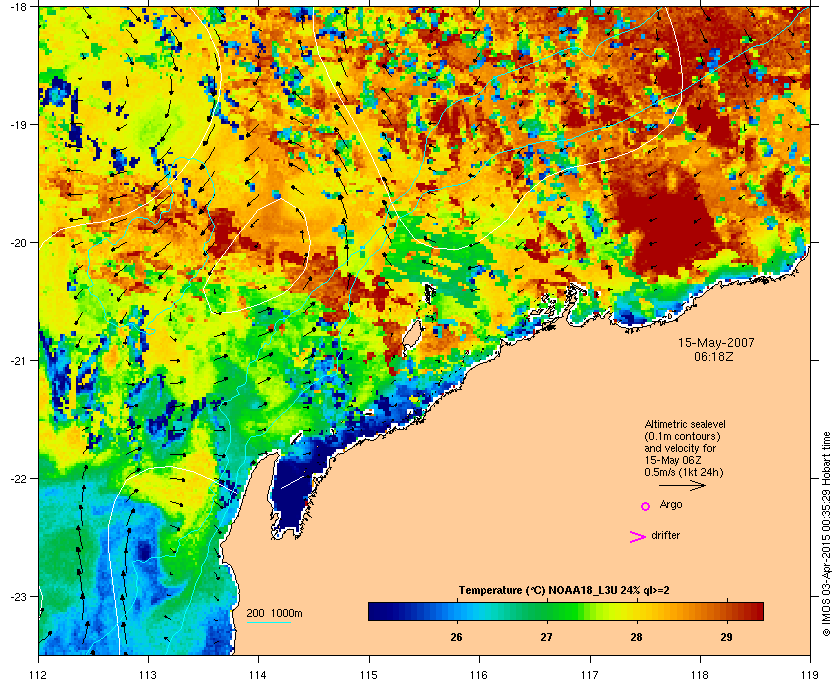Click the date label 15-May-2007
This screenshot has width=840, height=680.
tap(716, 342)
